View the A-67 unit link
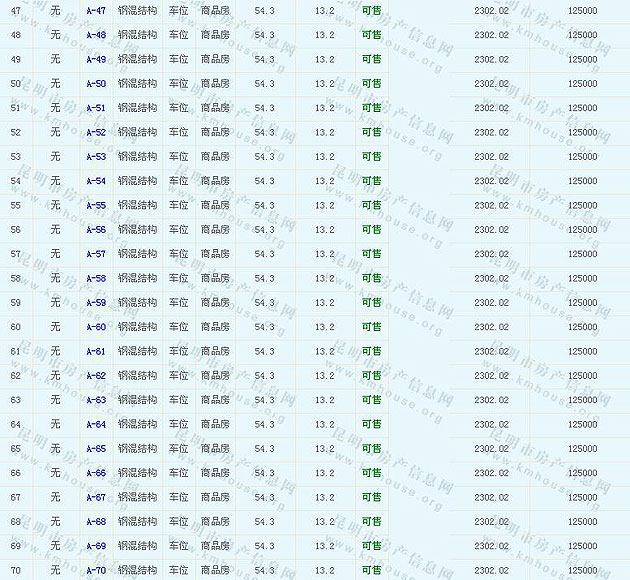The image size is (630, 580). coord(96,497)
